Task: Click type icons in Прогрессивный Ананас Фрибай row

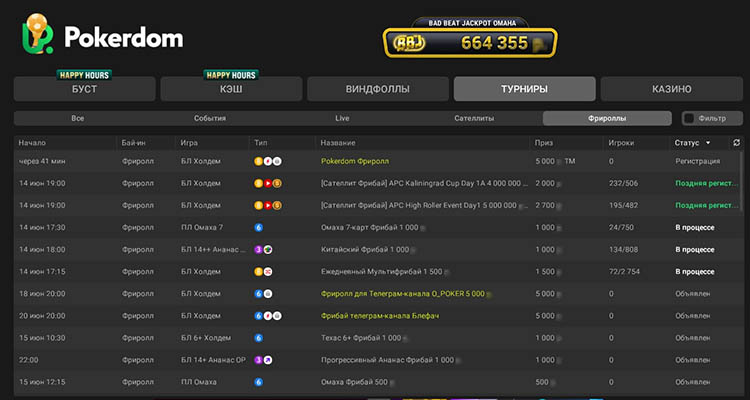Action: 263,360
